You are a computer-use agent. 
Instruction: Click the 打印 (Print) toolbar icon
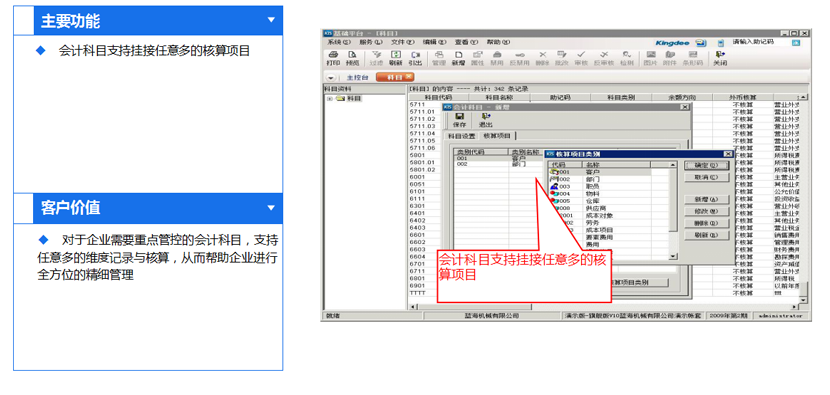coord(333,58)
